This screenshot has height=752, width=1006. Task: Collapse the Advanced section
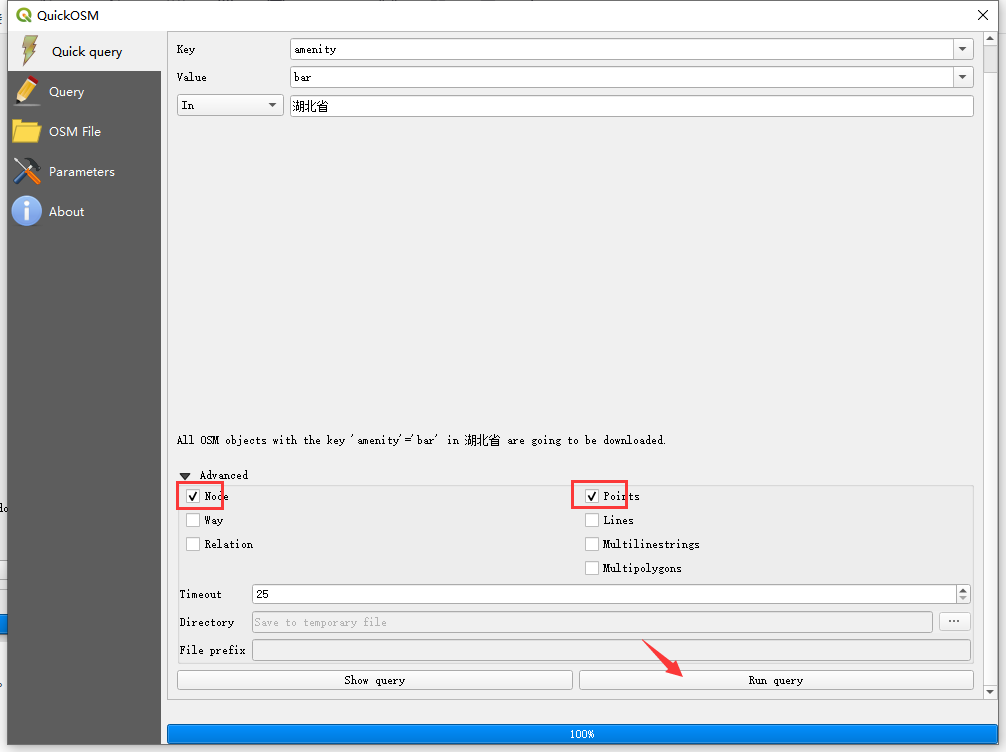tap(185, 475)
